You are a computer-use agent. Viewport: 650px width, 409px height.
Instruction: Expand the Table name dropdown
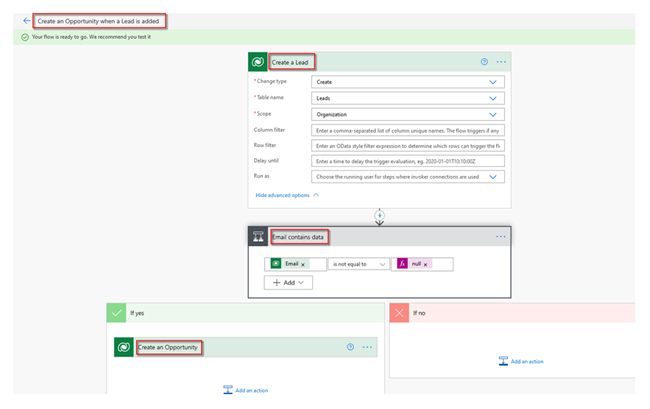pyautogui.click(x=493, y=98)
